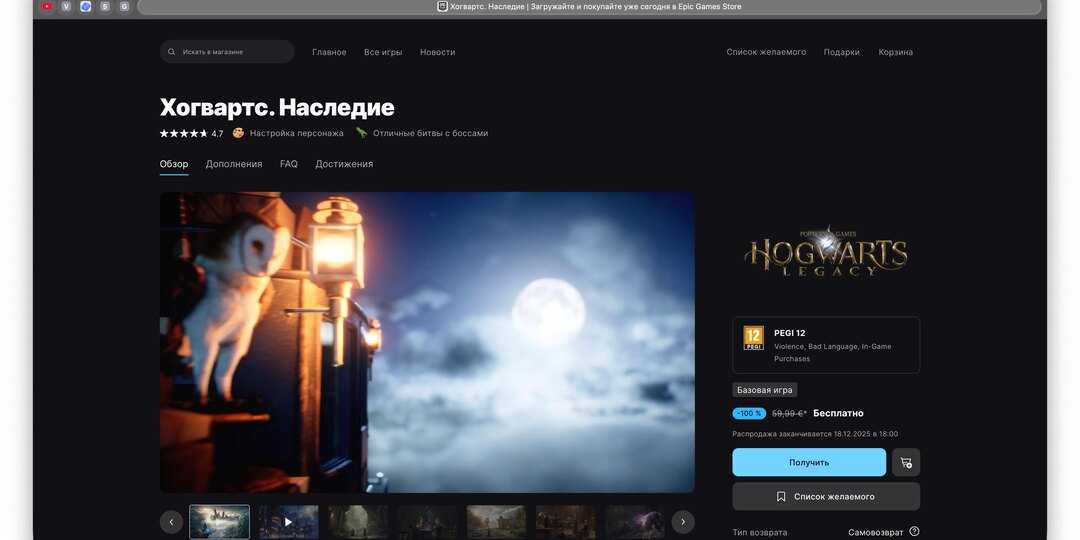Click the Самовозврат refund type text
This screenshot has width=1080, height=540.
[875, 532]
